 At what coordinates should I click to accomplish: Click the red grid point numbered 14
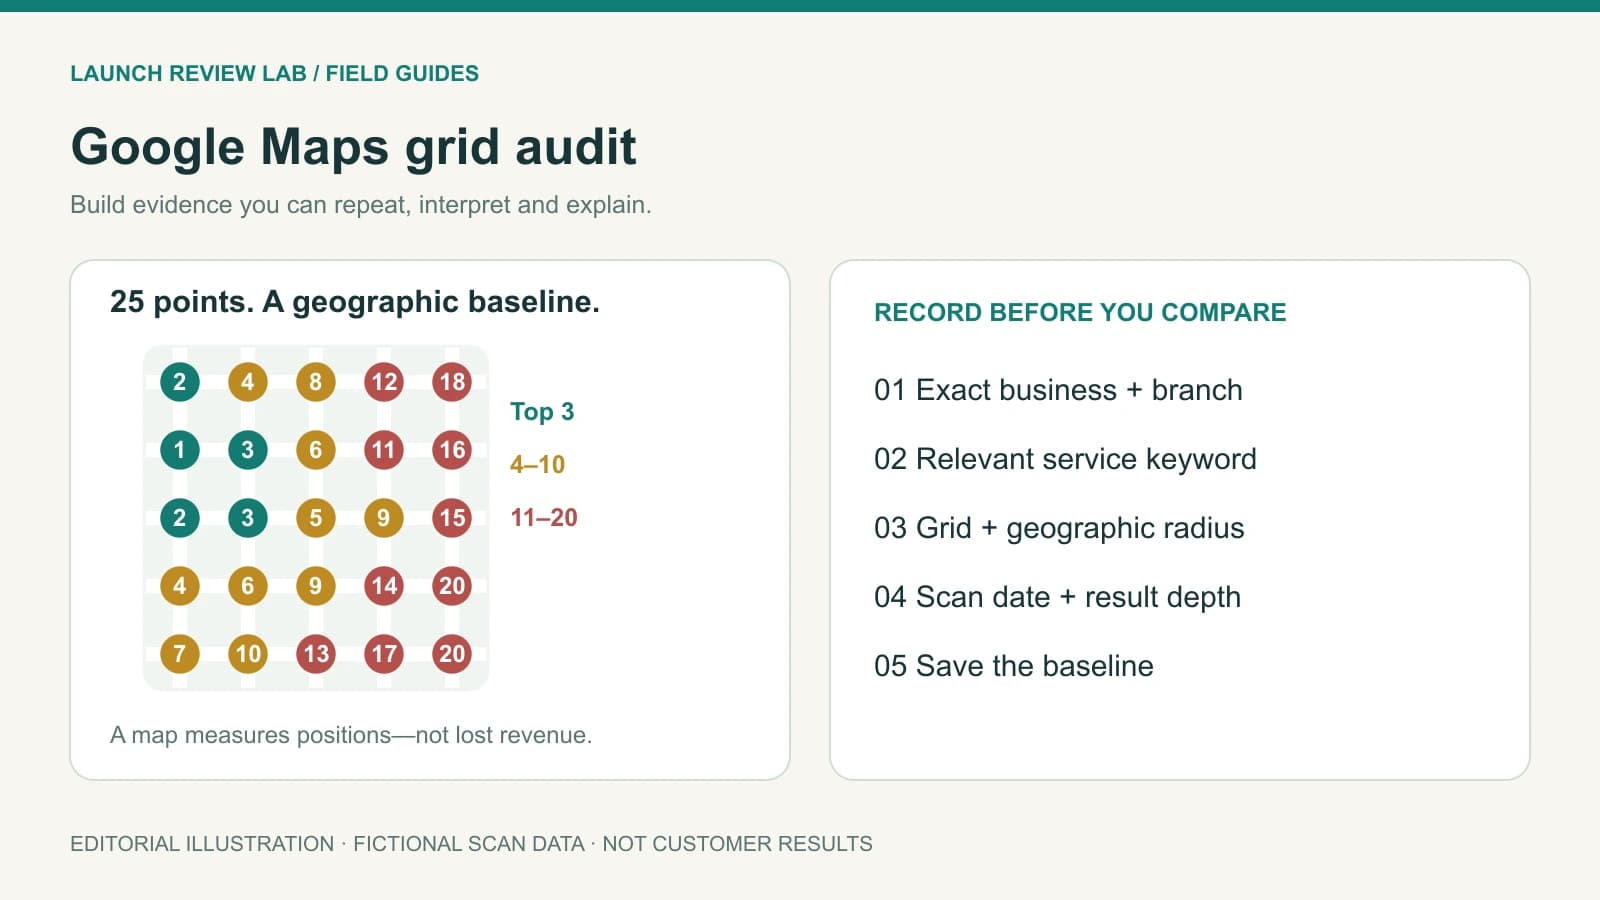pyautogui.click(x=384, y=586)
